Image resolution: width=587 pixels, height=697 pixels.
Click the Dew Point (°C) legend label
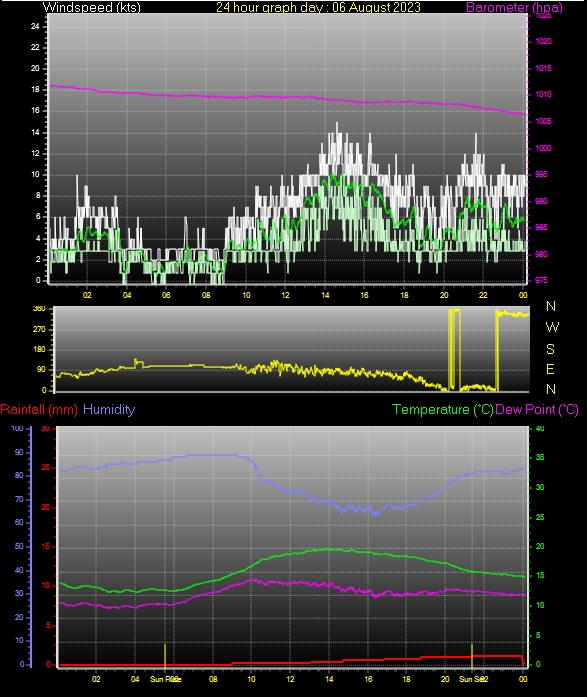[x=537, y=409]
